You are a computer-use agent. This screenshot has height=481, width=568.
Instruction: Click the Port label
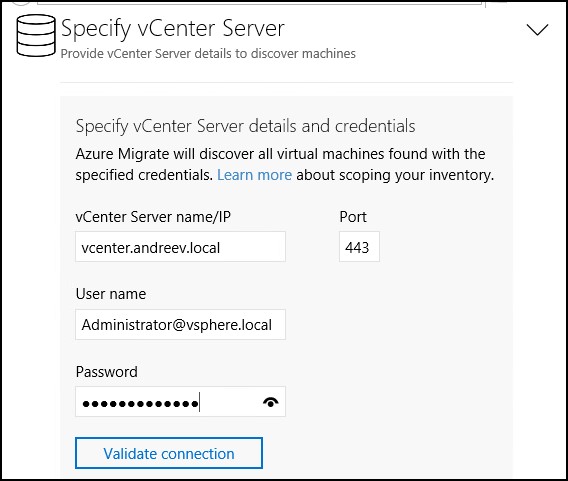353,217
